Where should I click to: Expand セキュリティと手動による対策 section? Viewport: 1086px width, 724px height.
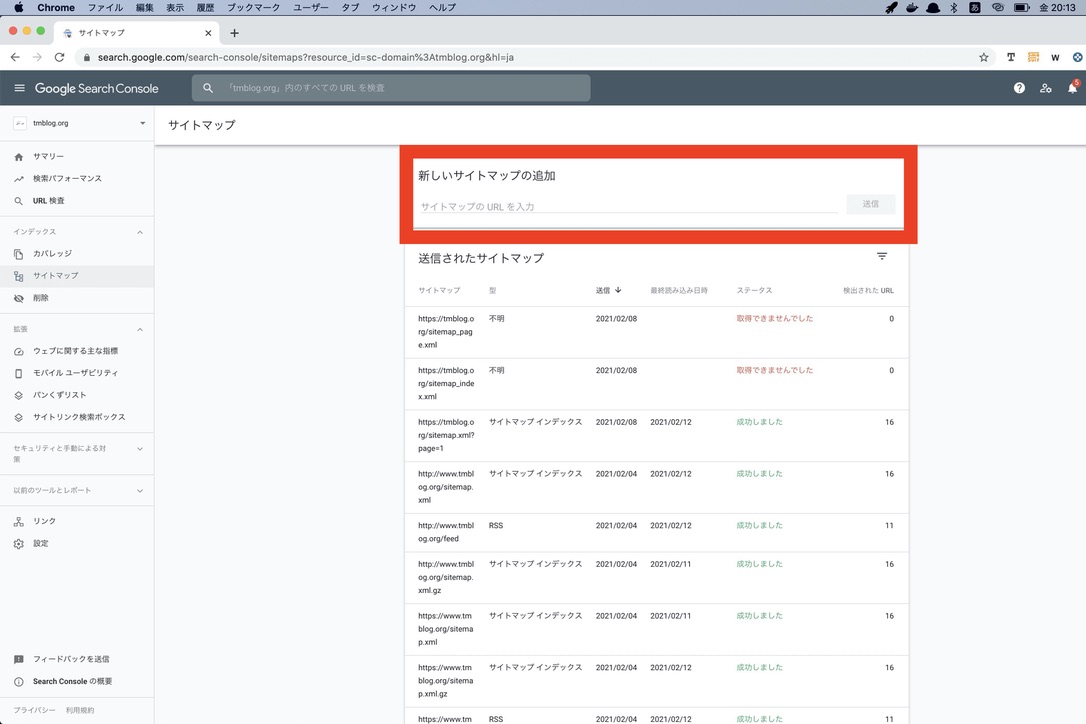[x=140, y=449]
